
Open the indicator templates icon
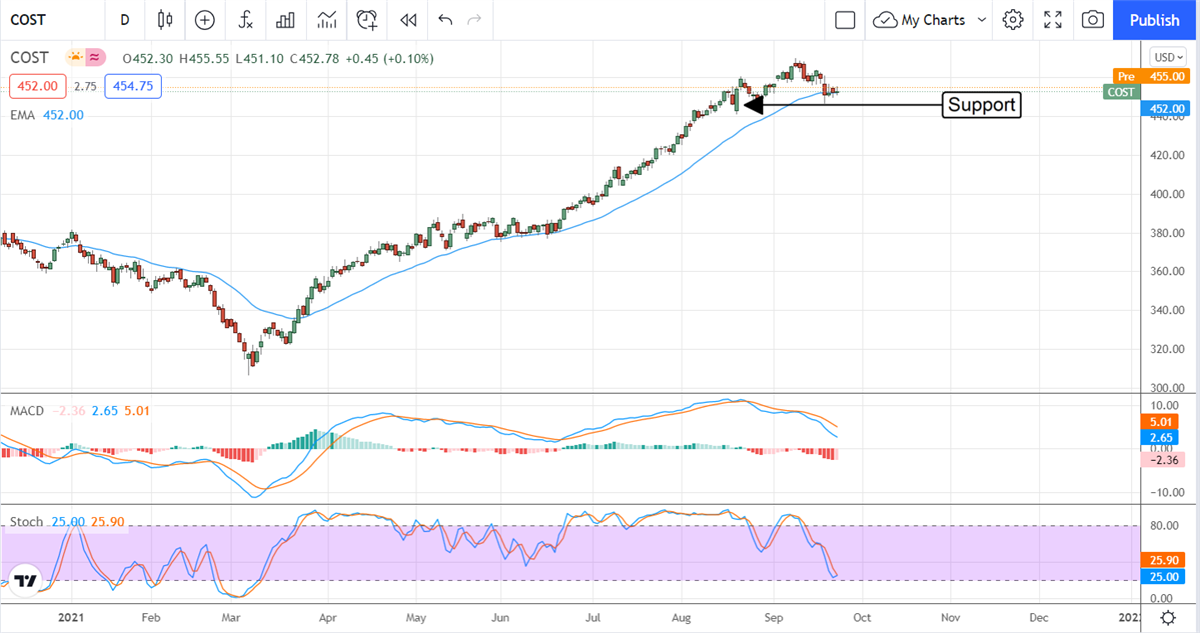326,20
